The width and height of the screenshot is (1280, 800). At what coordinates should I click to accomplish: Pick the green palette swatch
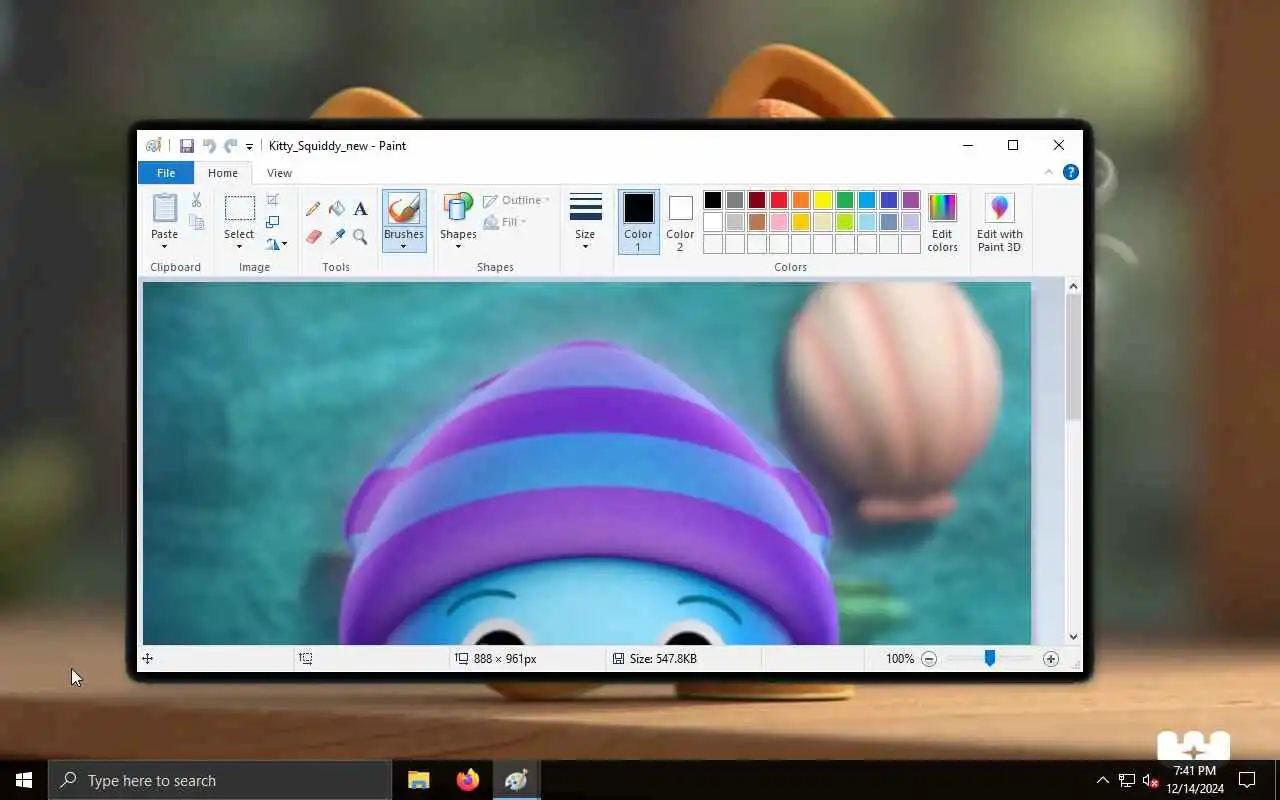845,200
